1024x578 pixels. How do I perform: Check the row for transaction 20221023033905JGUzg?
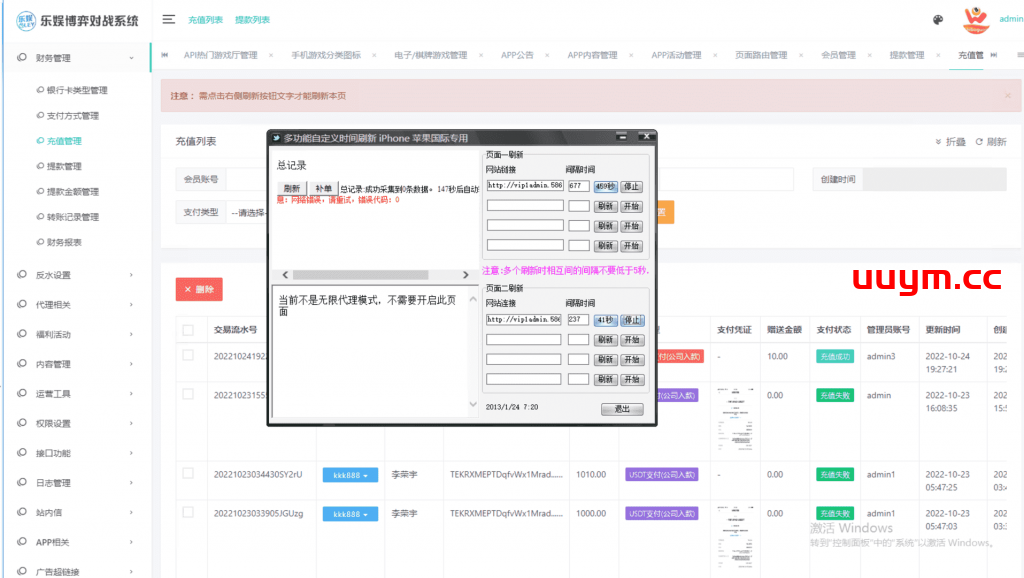coord(188,514)
